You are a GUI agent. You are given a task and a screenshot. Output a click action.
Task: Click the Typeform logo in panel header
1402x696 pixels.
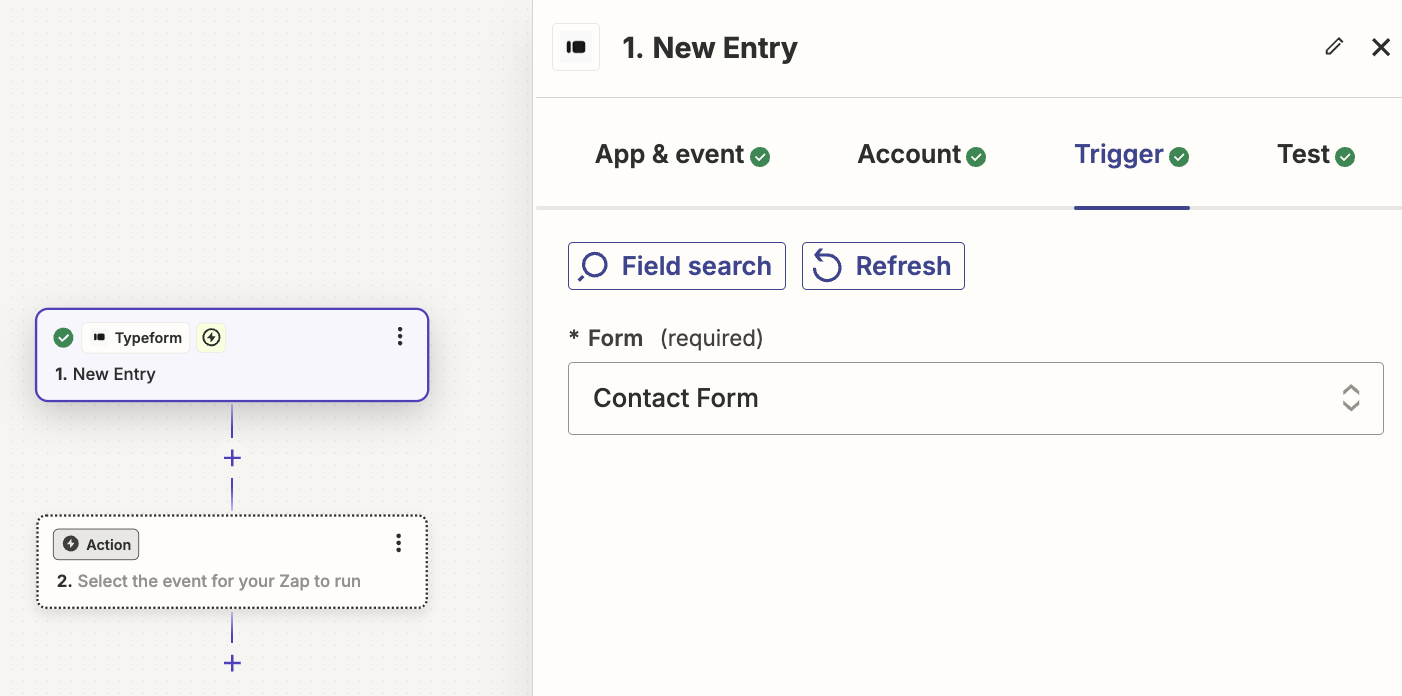click(576, 47)
